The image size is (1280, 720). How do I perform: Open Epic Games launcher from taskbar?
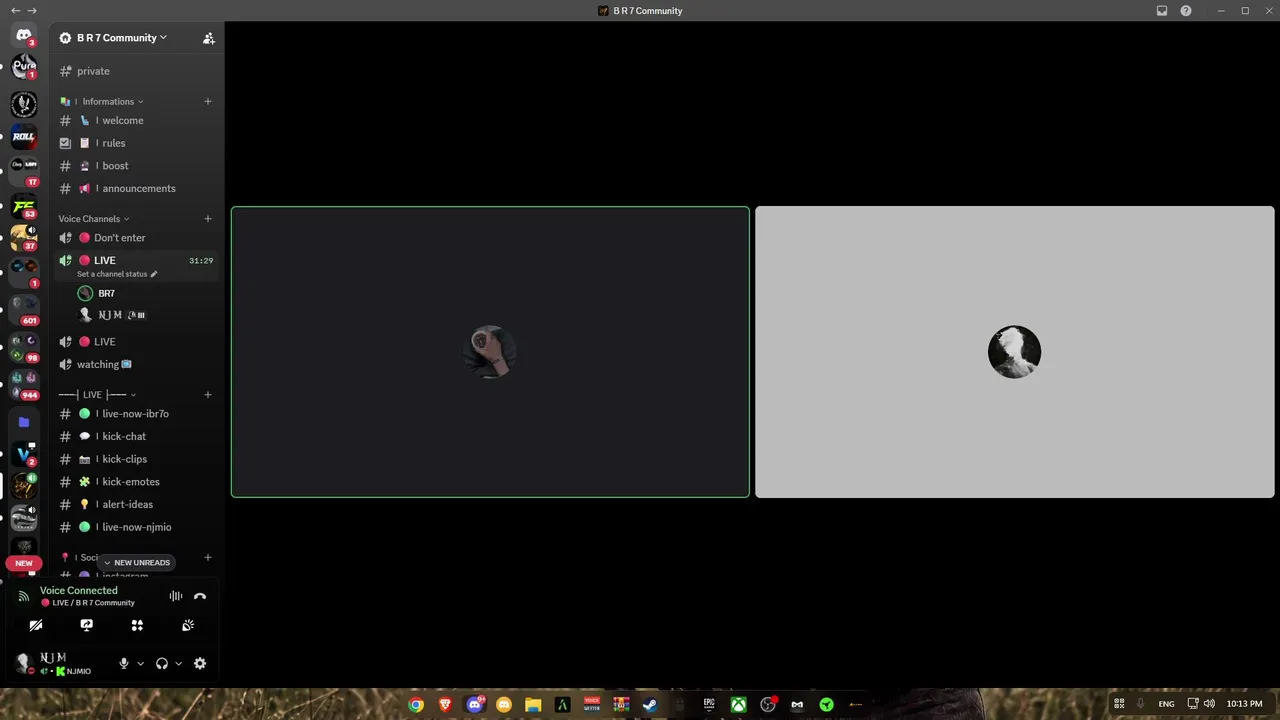coord(709,704)
